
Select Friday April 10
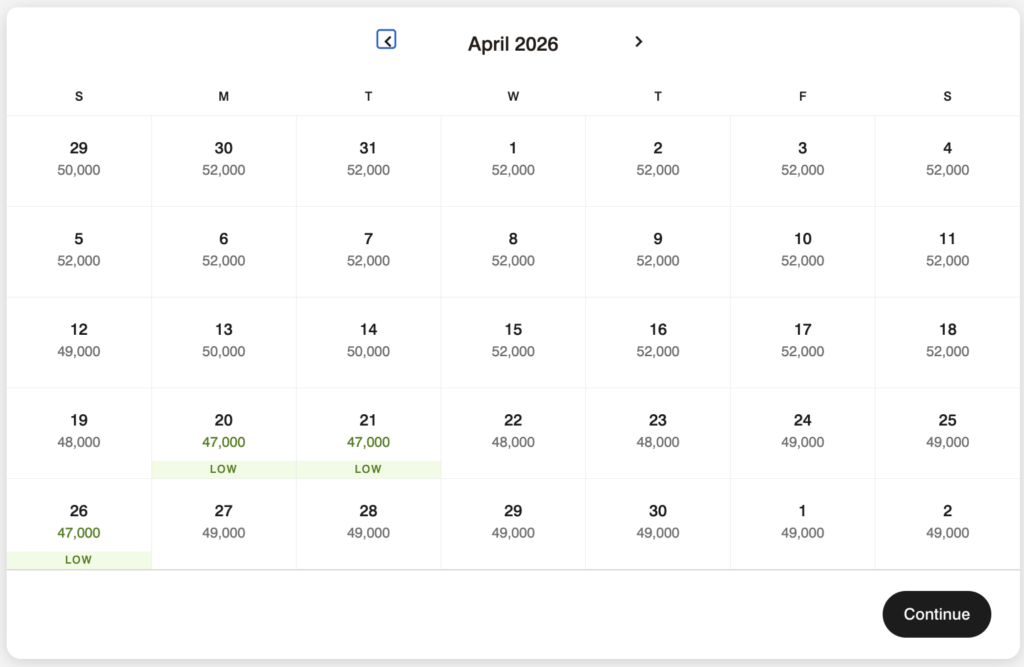point(803,249)
